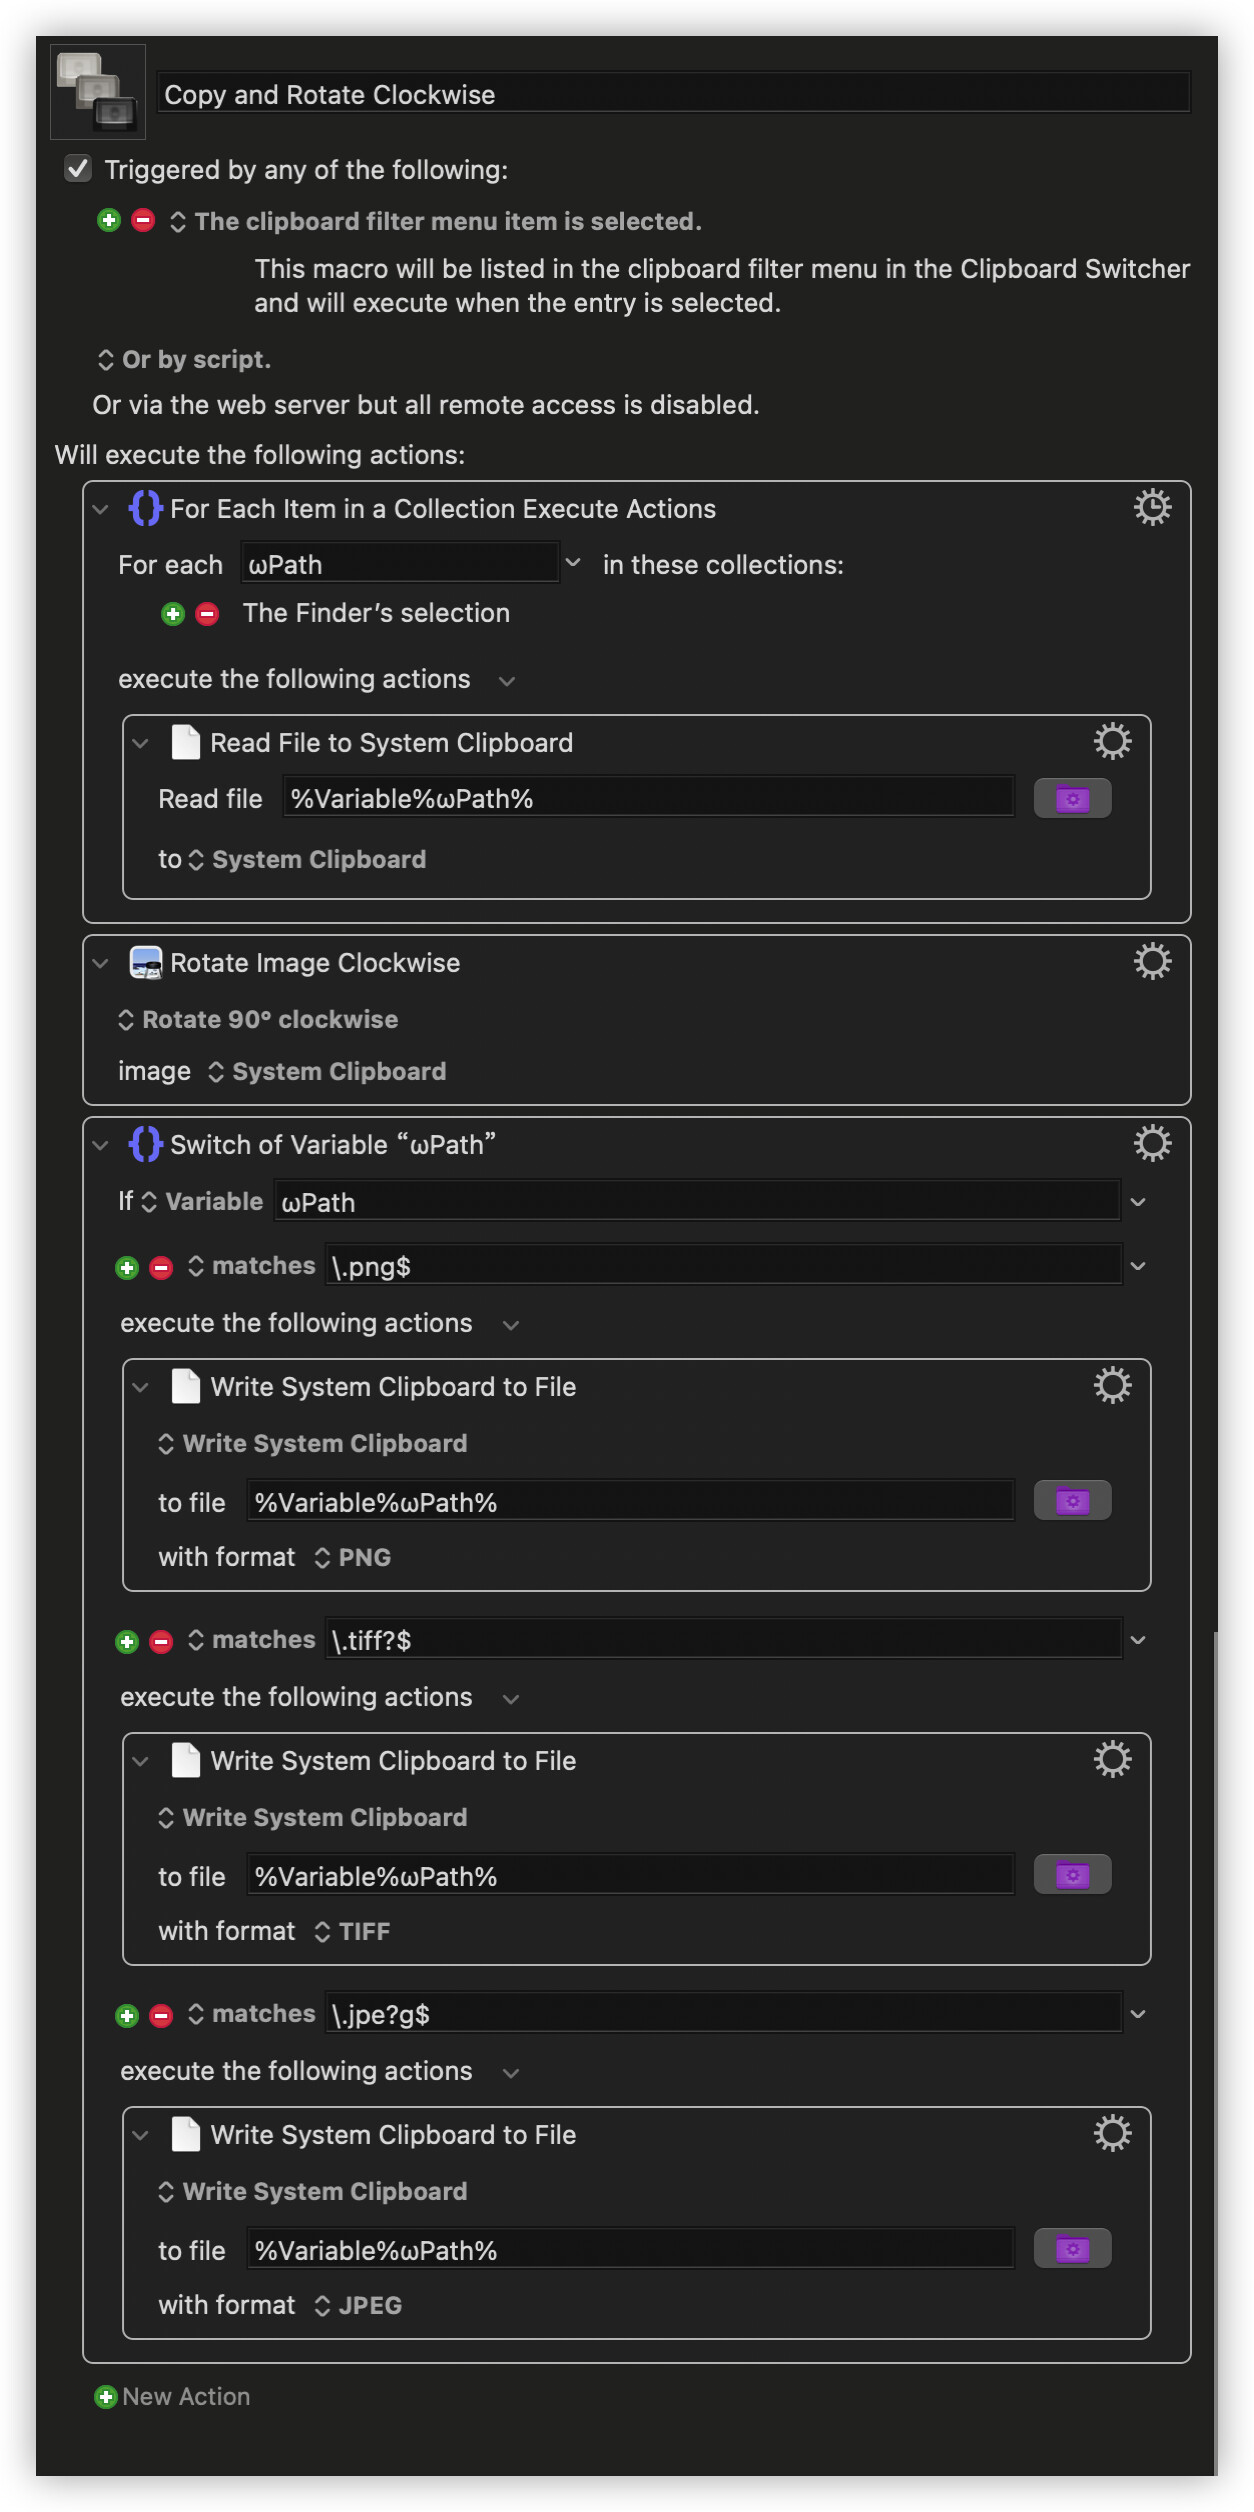Add a trigger with the green plus
Image resolution: width=1254 pixels, height=2512 pixels.
point(109,221)
